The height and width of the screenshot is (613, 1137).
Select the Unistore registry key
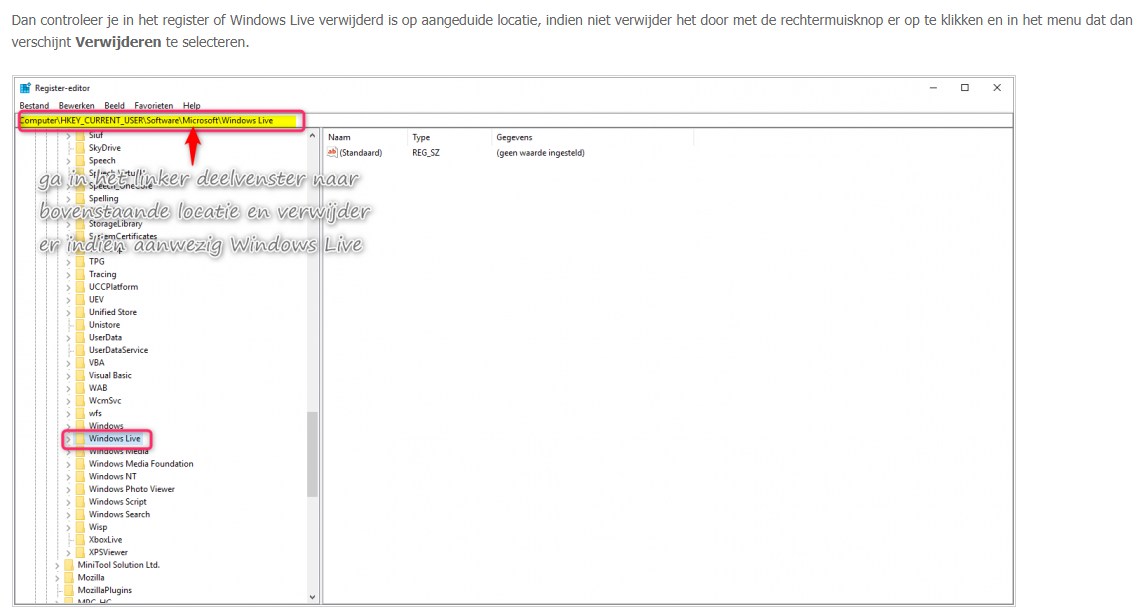(x=104, y=325)
